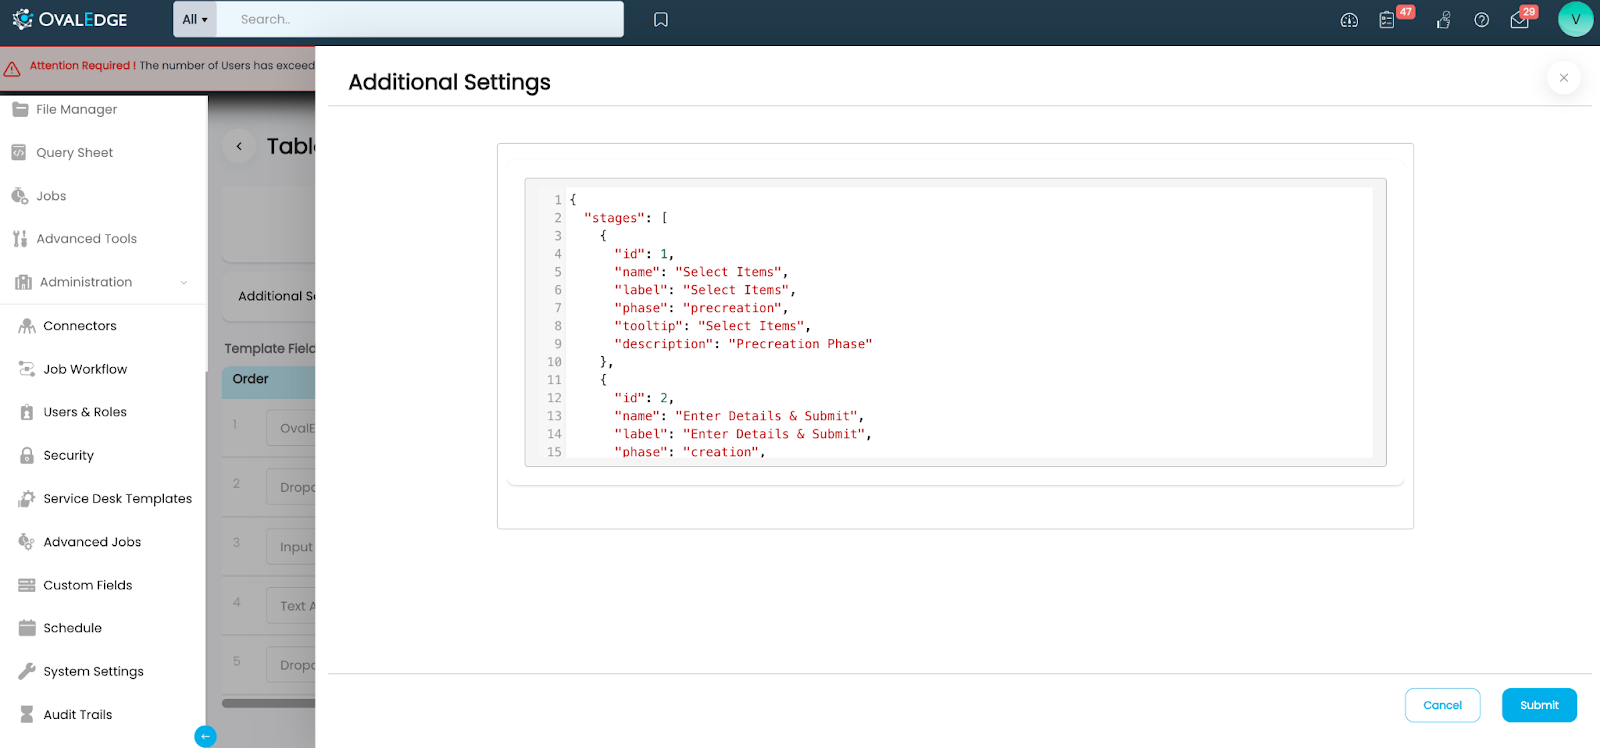The width and height of the screenshot is (1600, 748).
Task: Open Jobs in sidebar
Action: click(51, 196)
